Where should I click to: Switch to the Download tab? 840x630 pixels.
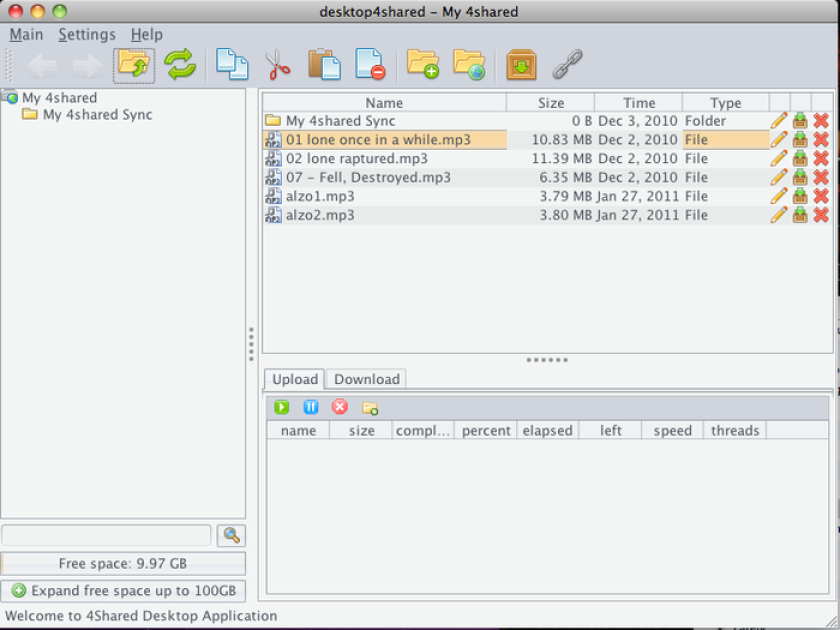click(x=366, y=379)
